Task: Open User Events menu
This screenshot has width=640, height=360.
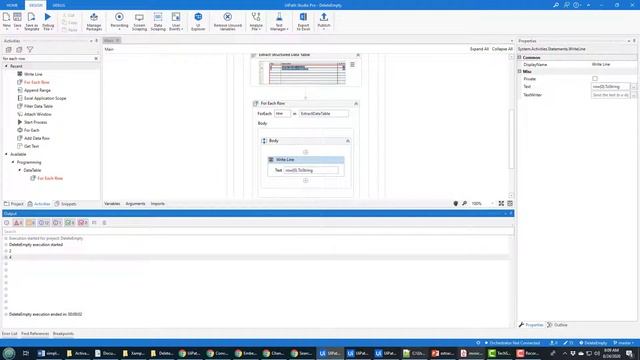Action: (176, 21)
